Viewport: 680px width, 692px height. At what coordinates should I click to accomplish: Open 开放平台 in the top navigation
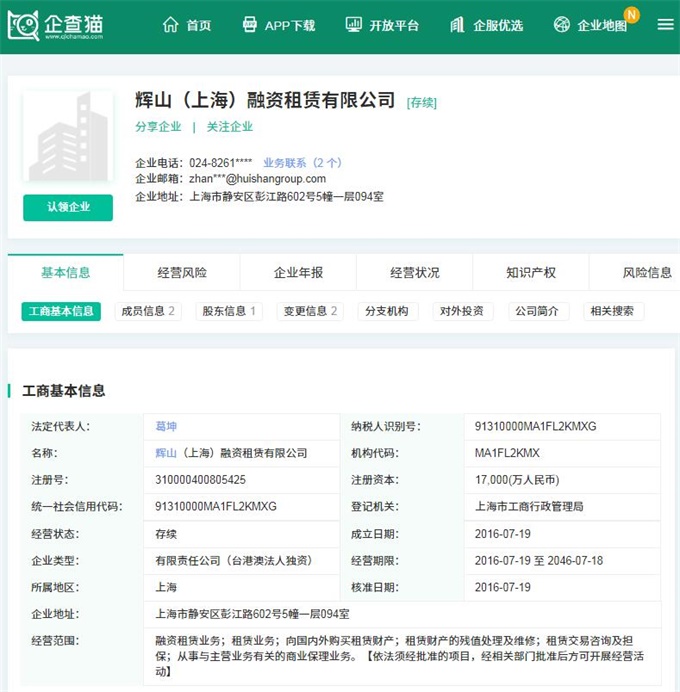[394, 26]
